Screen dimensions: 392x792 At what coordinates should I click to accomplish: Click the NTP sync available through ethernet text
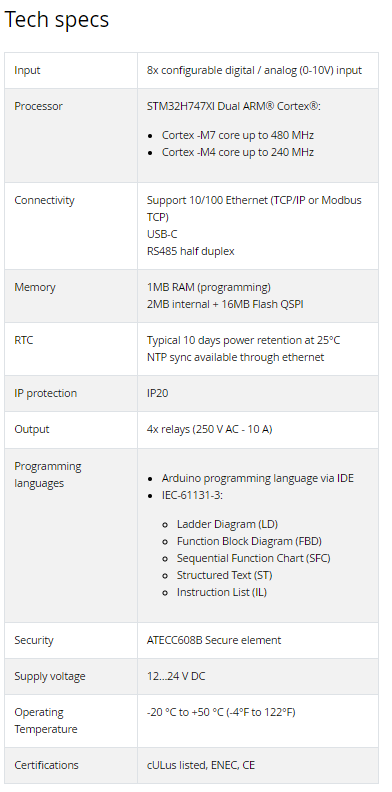[x=235, y=357]
